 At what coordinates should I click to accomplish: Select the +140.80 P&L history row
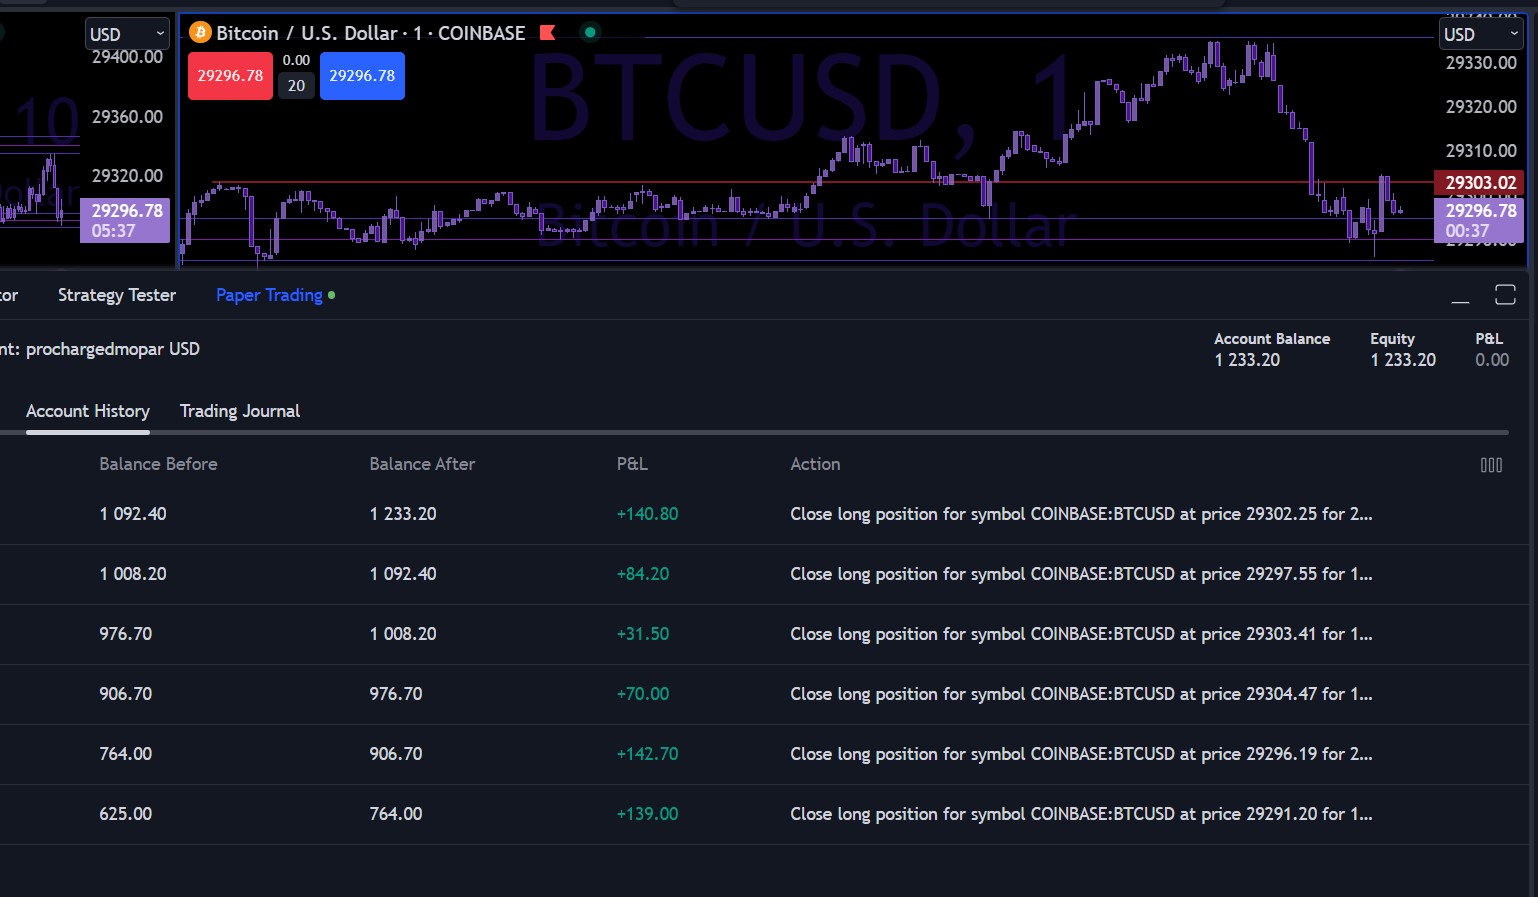click(647, 514)
